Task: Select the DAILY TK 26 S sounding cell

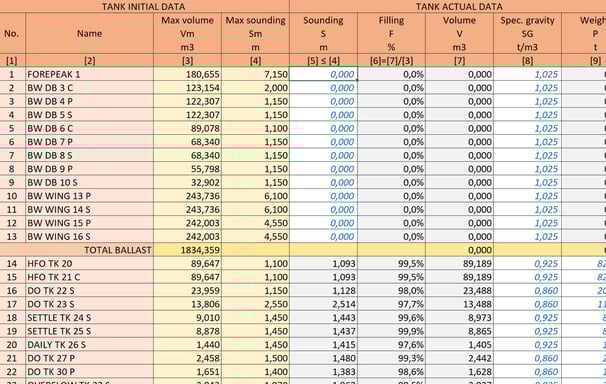Action: coord(323,345)
